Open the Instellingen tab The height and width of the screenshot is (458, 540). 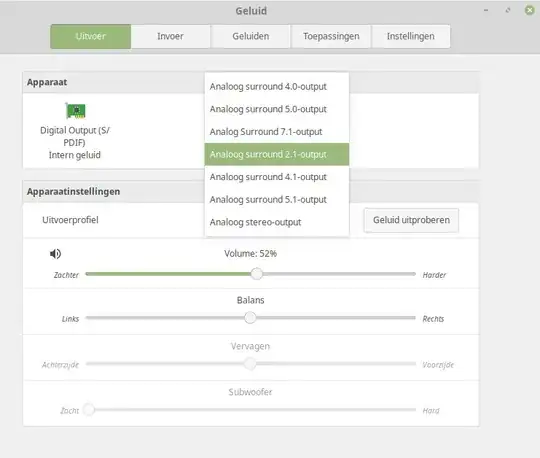pos(411,36)
